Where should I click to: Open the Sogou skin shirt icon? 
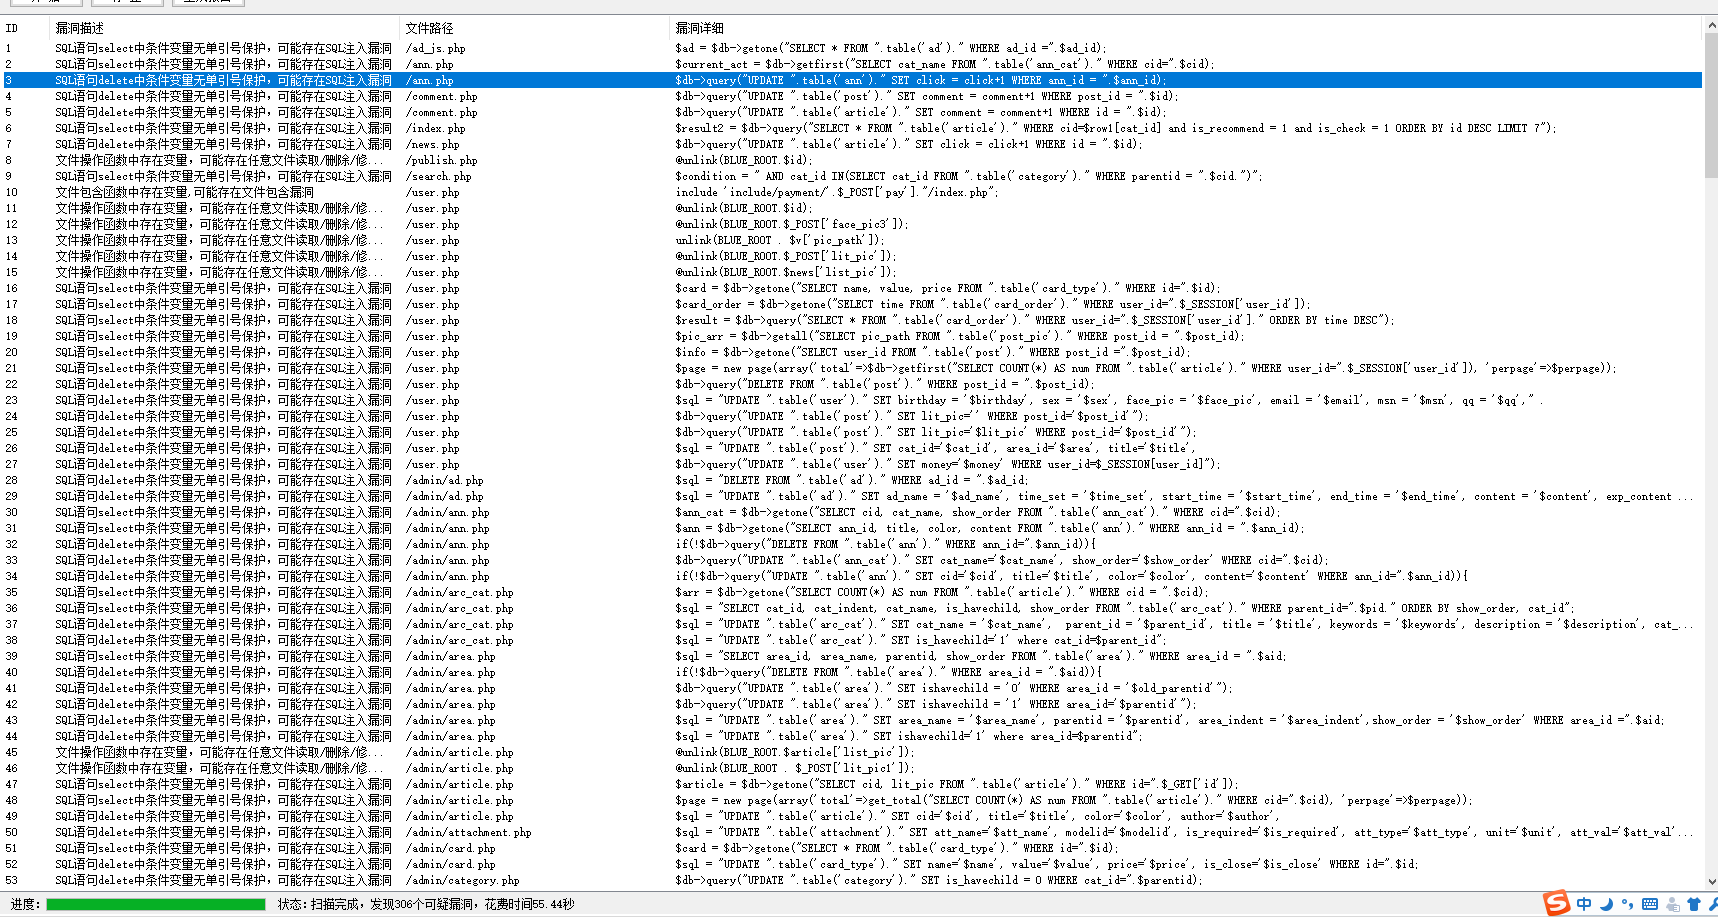coord(1693,904)
